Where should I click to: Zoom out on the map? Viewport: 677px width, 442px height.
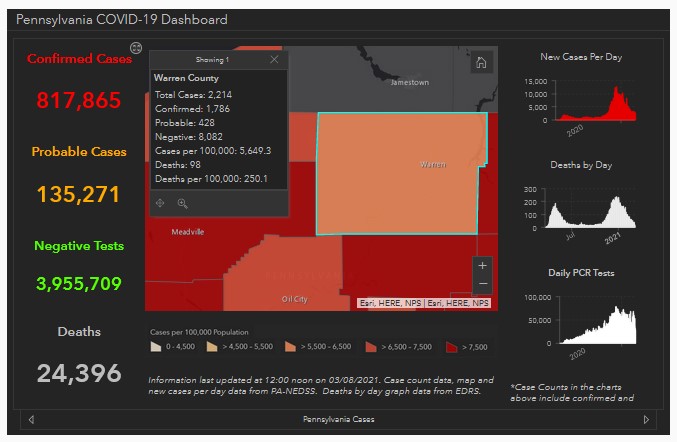tap(483, 284)
